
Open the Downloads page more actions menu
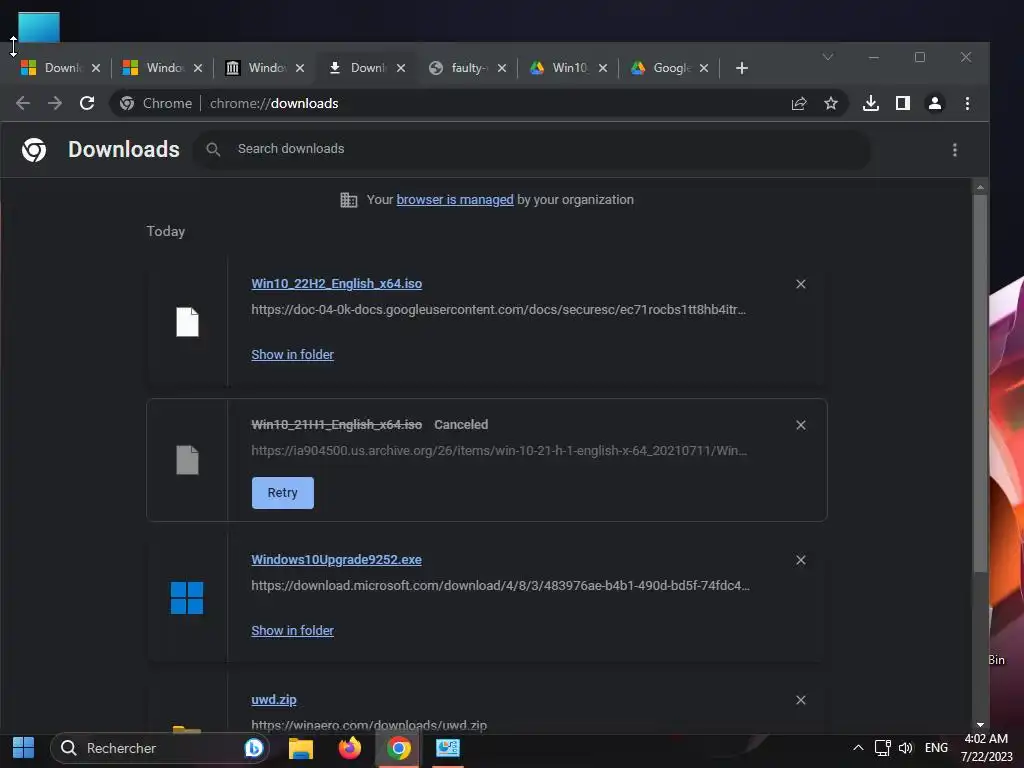[x=955, y=150]
